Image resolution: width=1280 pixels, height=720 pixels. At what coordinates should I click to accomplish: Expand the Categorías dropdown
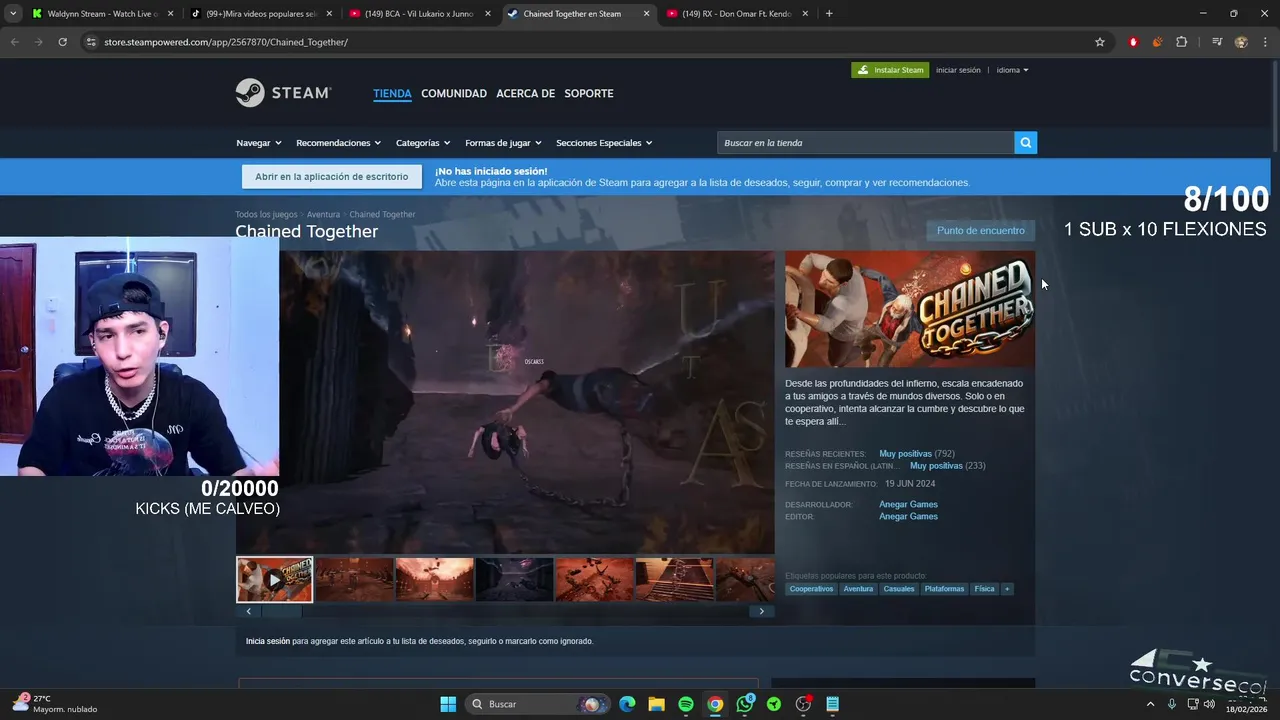[423, 143]
